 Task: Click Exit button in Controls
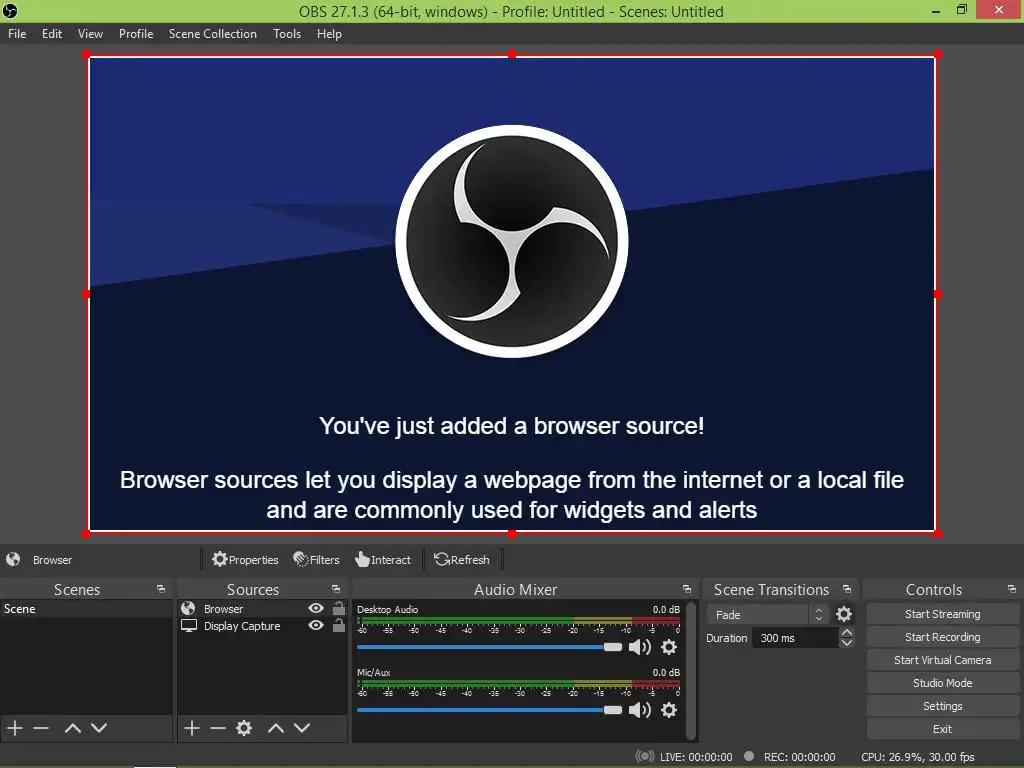(942, 729)
